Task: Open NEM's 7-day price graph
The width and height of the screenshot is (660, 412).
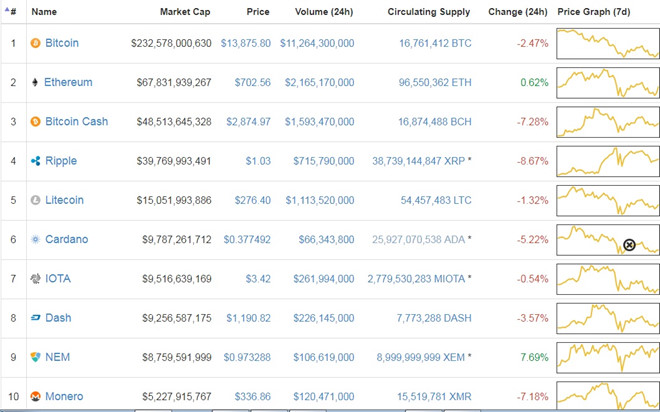Action: 607,357
